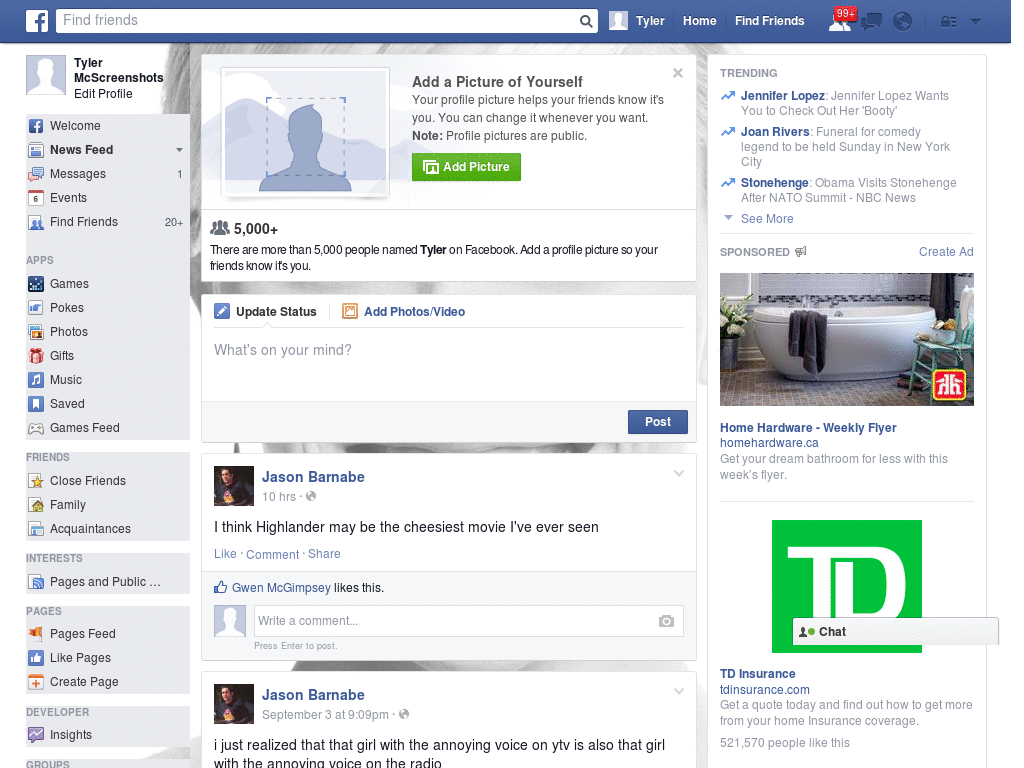The height and width of the screenshot is (768, 1024).
Task: Open the Chat bar
Action: pyautogui.click(x=895, y=632)
